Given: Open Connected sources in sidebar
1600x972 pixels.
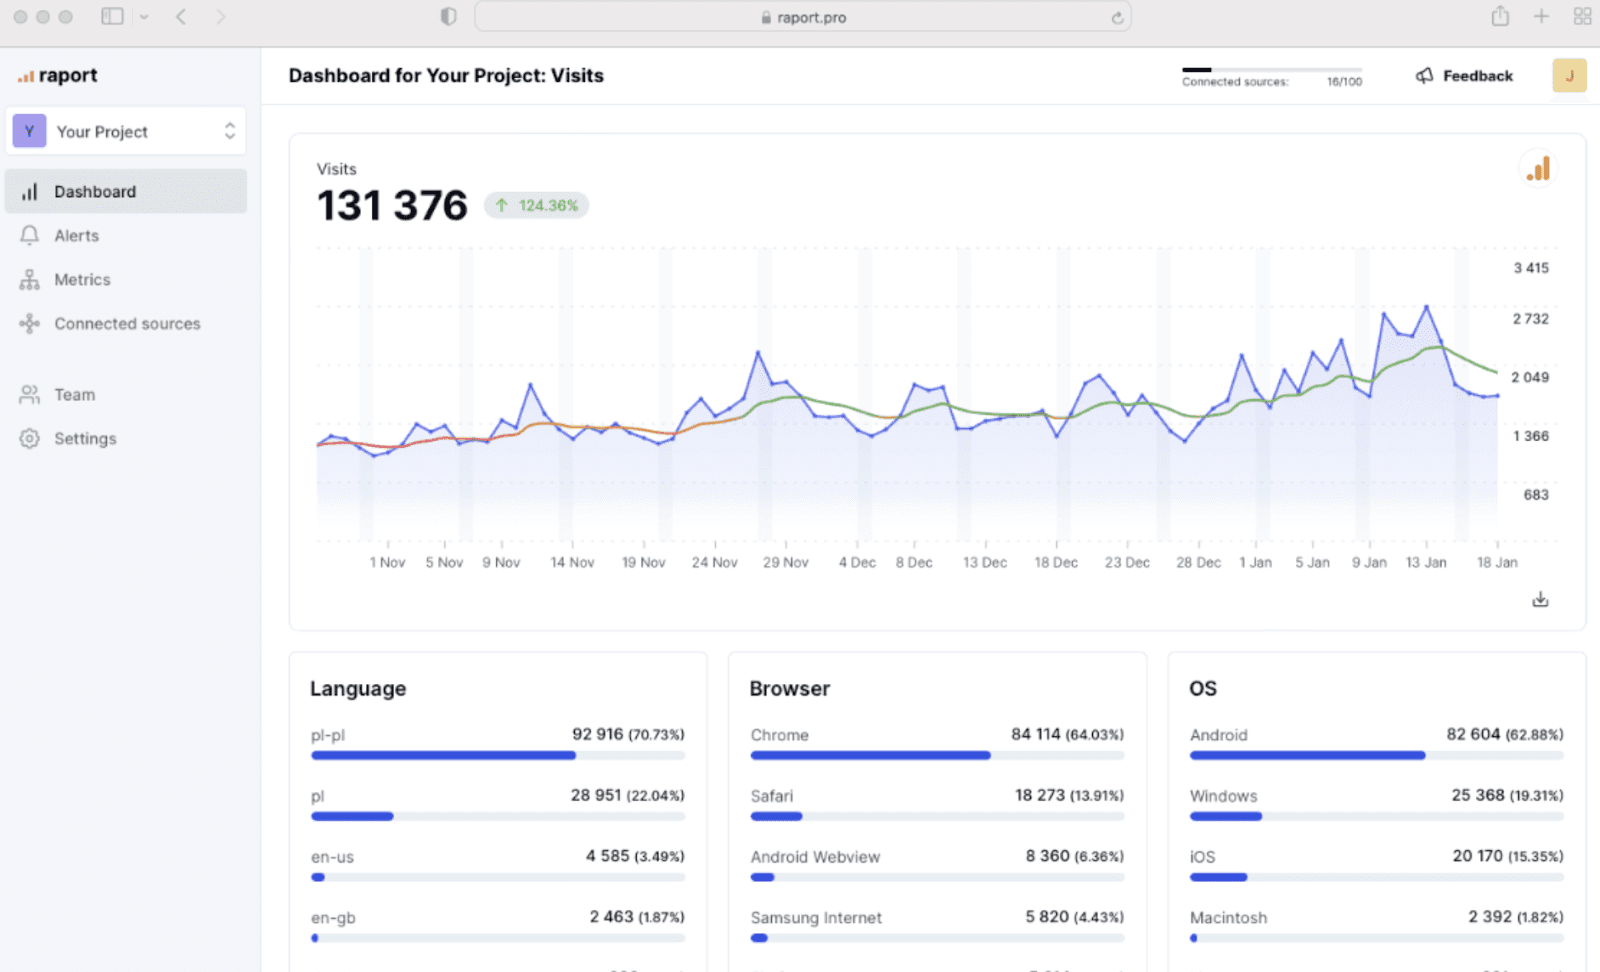Looking at the screenshot, I should click(x=126, y=323).
